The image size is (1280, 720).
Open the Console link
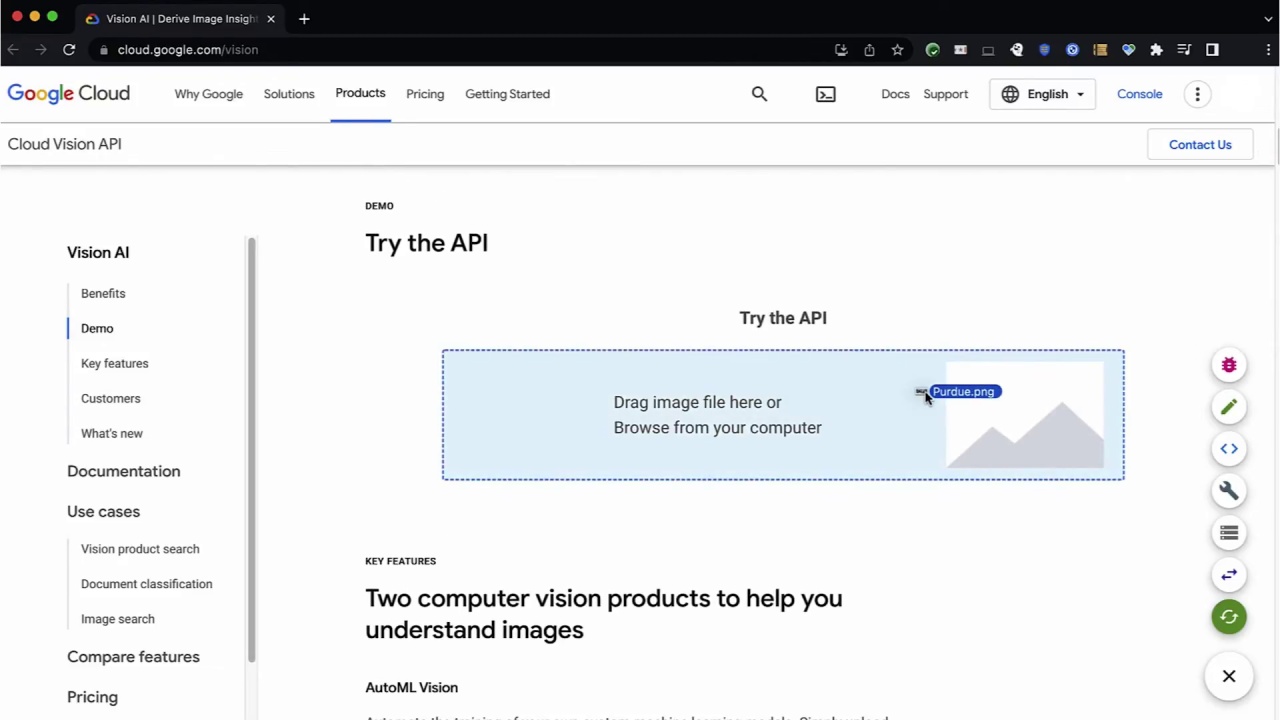click(1139, 93)
